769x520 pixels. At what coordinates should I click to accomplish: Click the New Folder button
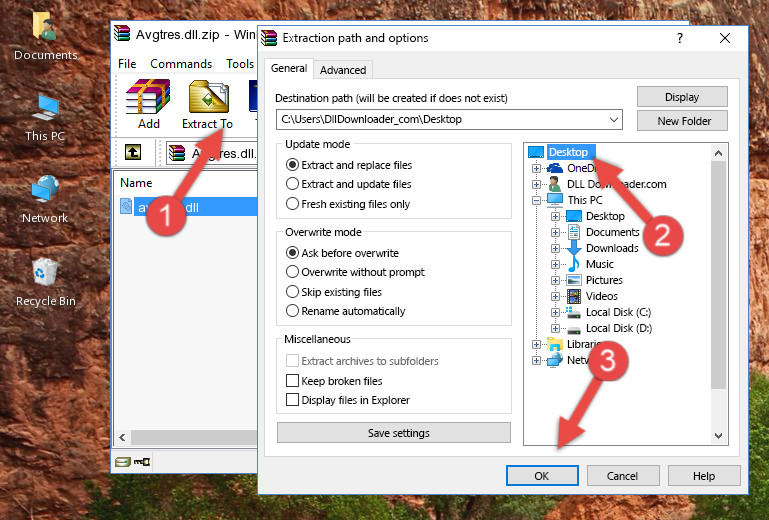pos(682,121)
